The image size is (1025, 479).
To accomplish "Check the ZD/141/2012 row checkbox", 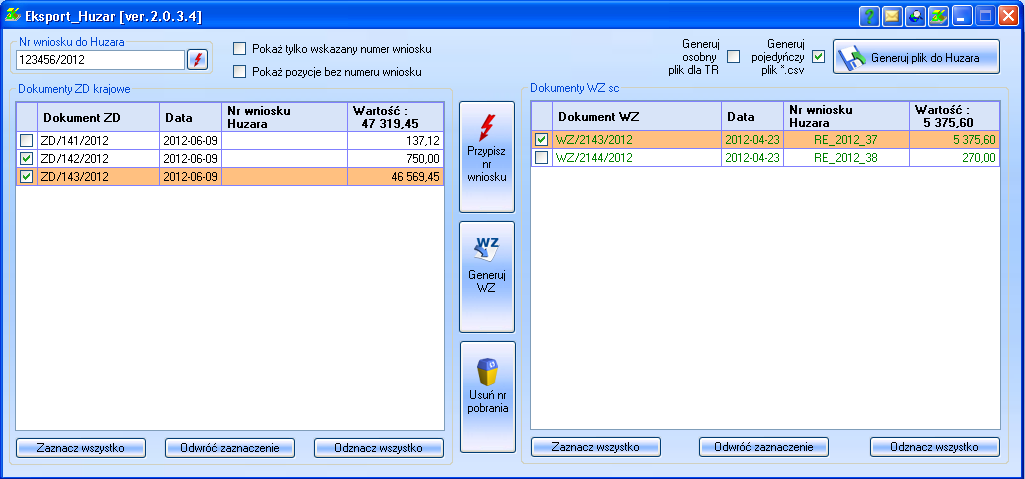I will tap(27, 141).
